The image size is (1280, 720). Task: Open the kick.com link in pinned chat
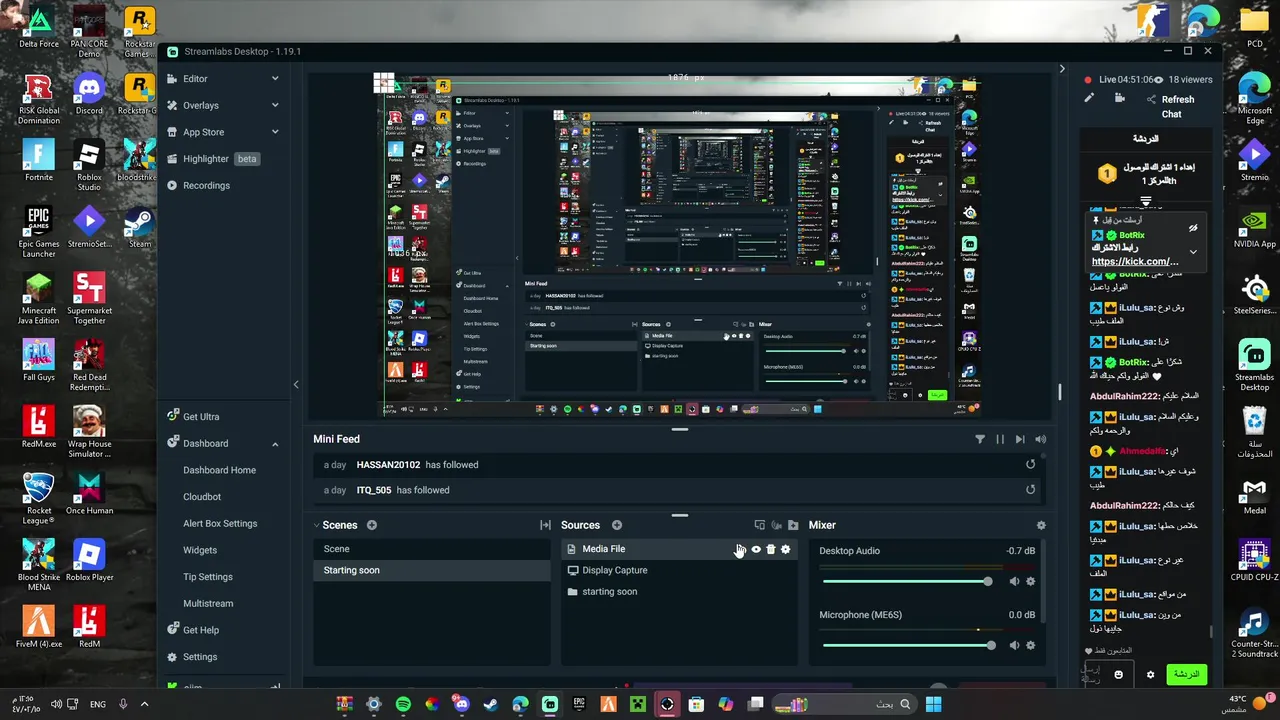[x=1135, y=261]
